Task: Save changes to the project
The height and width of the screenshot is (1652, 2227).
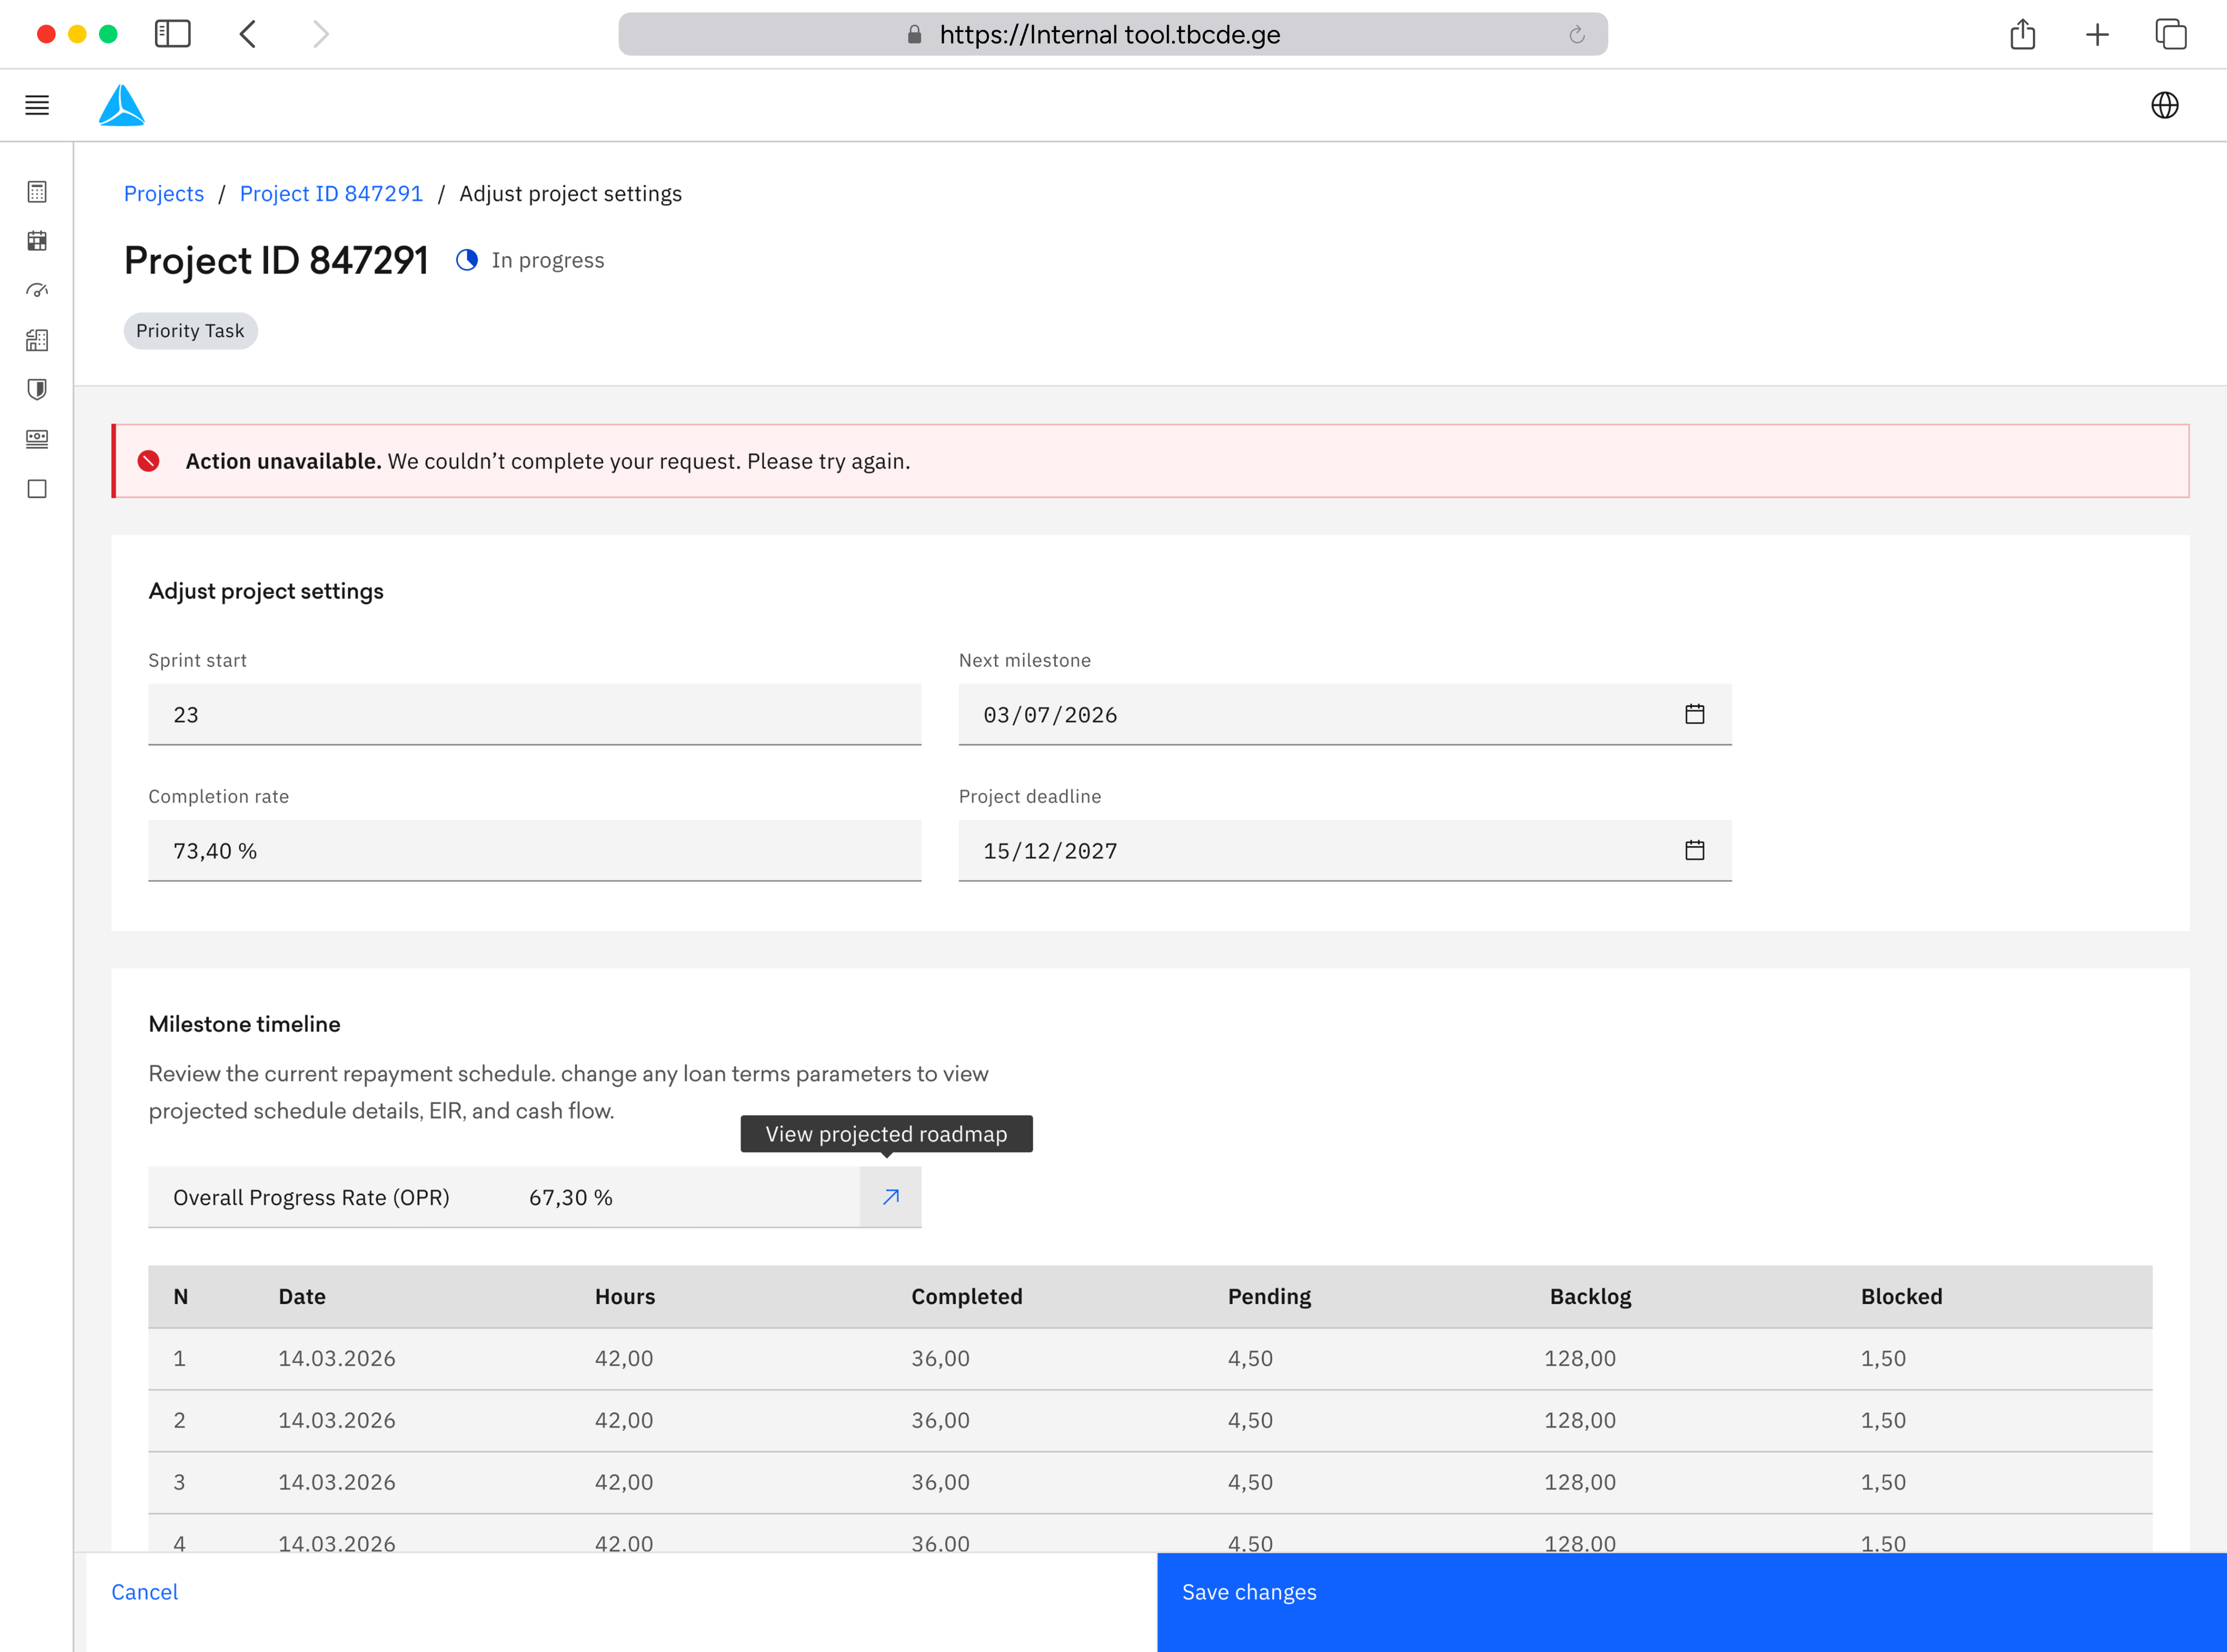Action: click(x=1692, y=1602)
